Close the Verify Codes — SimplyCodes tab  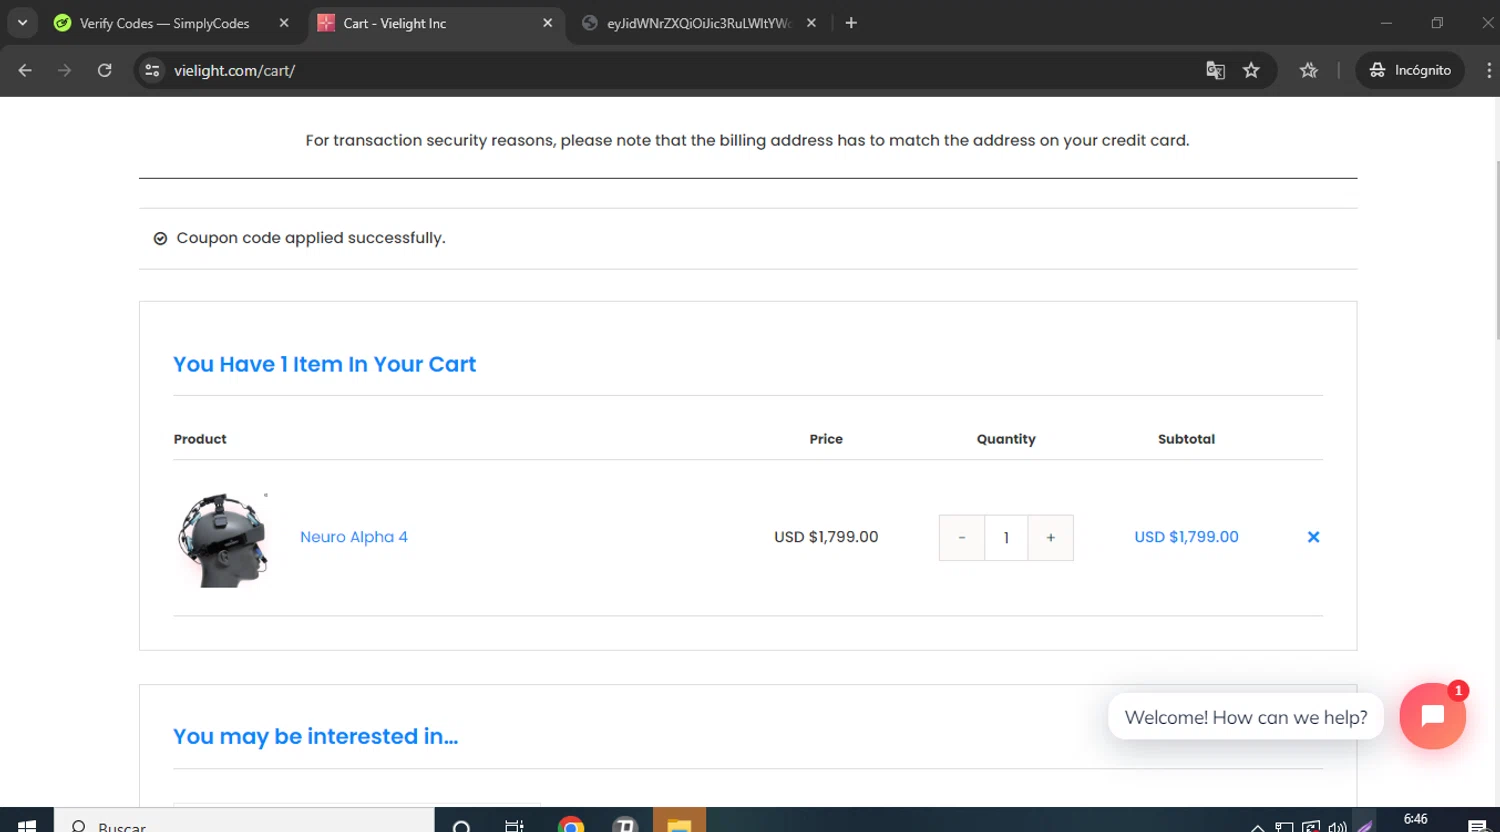284,23
